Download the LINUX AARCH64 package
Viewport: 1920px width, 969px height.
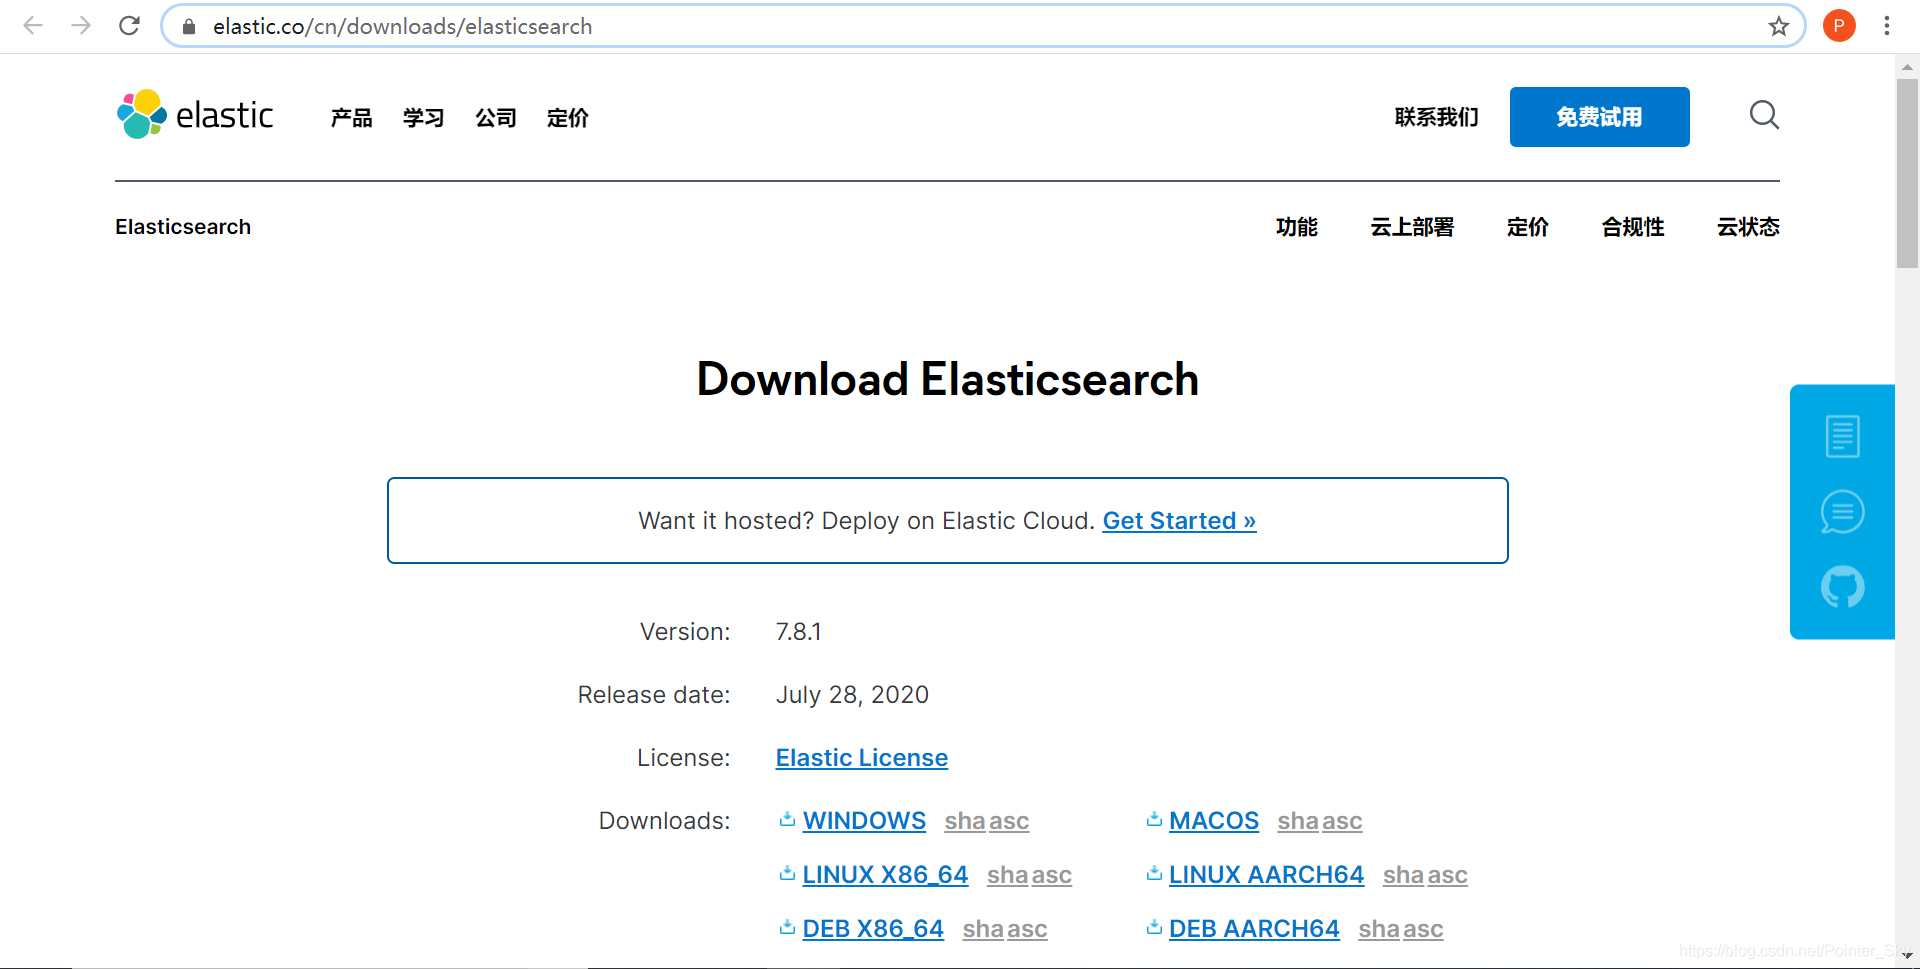tap(1266, 875)
